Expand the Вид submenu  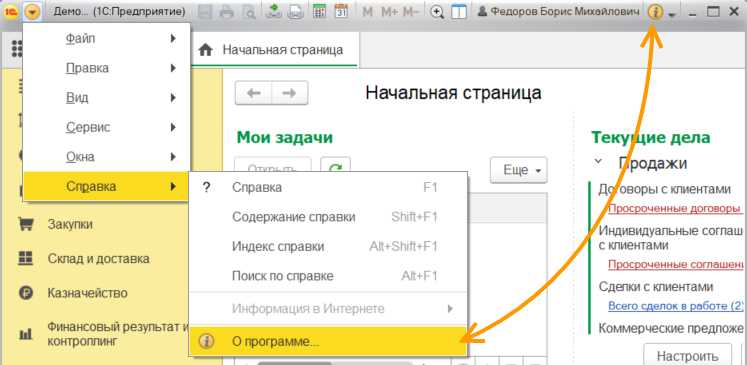(107, 98)
